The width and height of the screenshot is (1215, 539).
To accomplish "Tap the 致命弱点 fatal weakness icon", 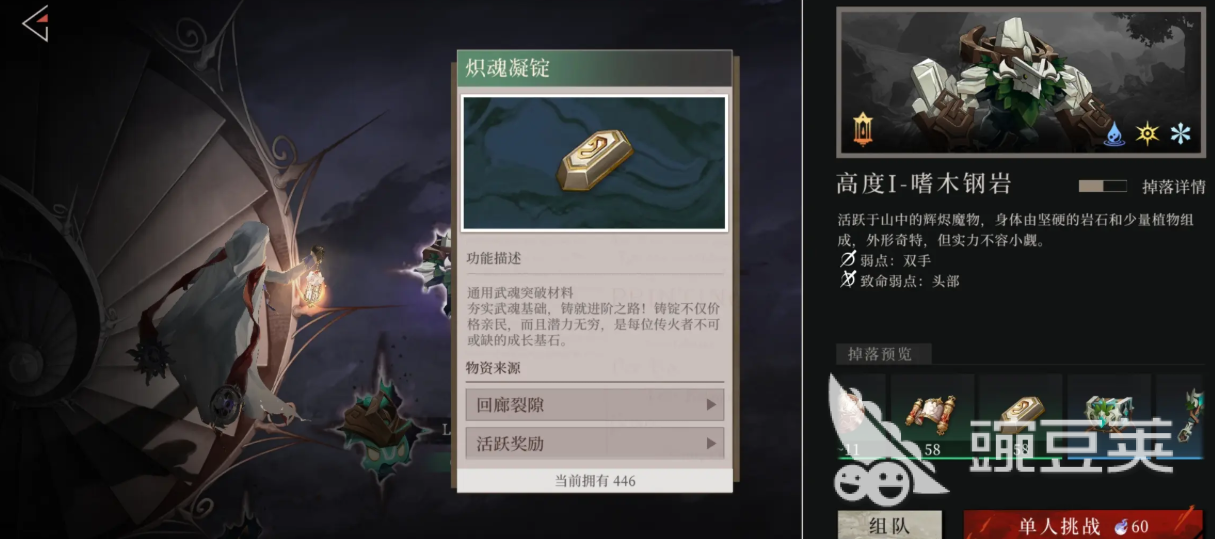I will coord(848,281).
